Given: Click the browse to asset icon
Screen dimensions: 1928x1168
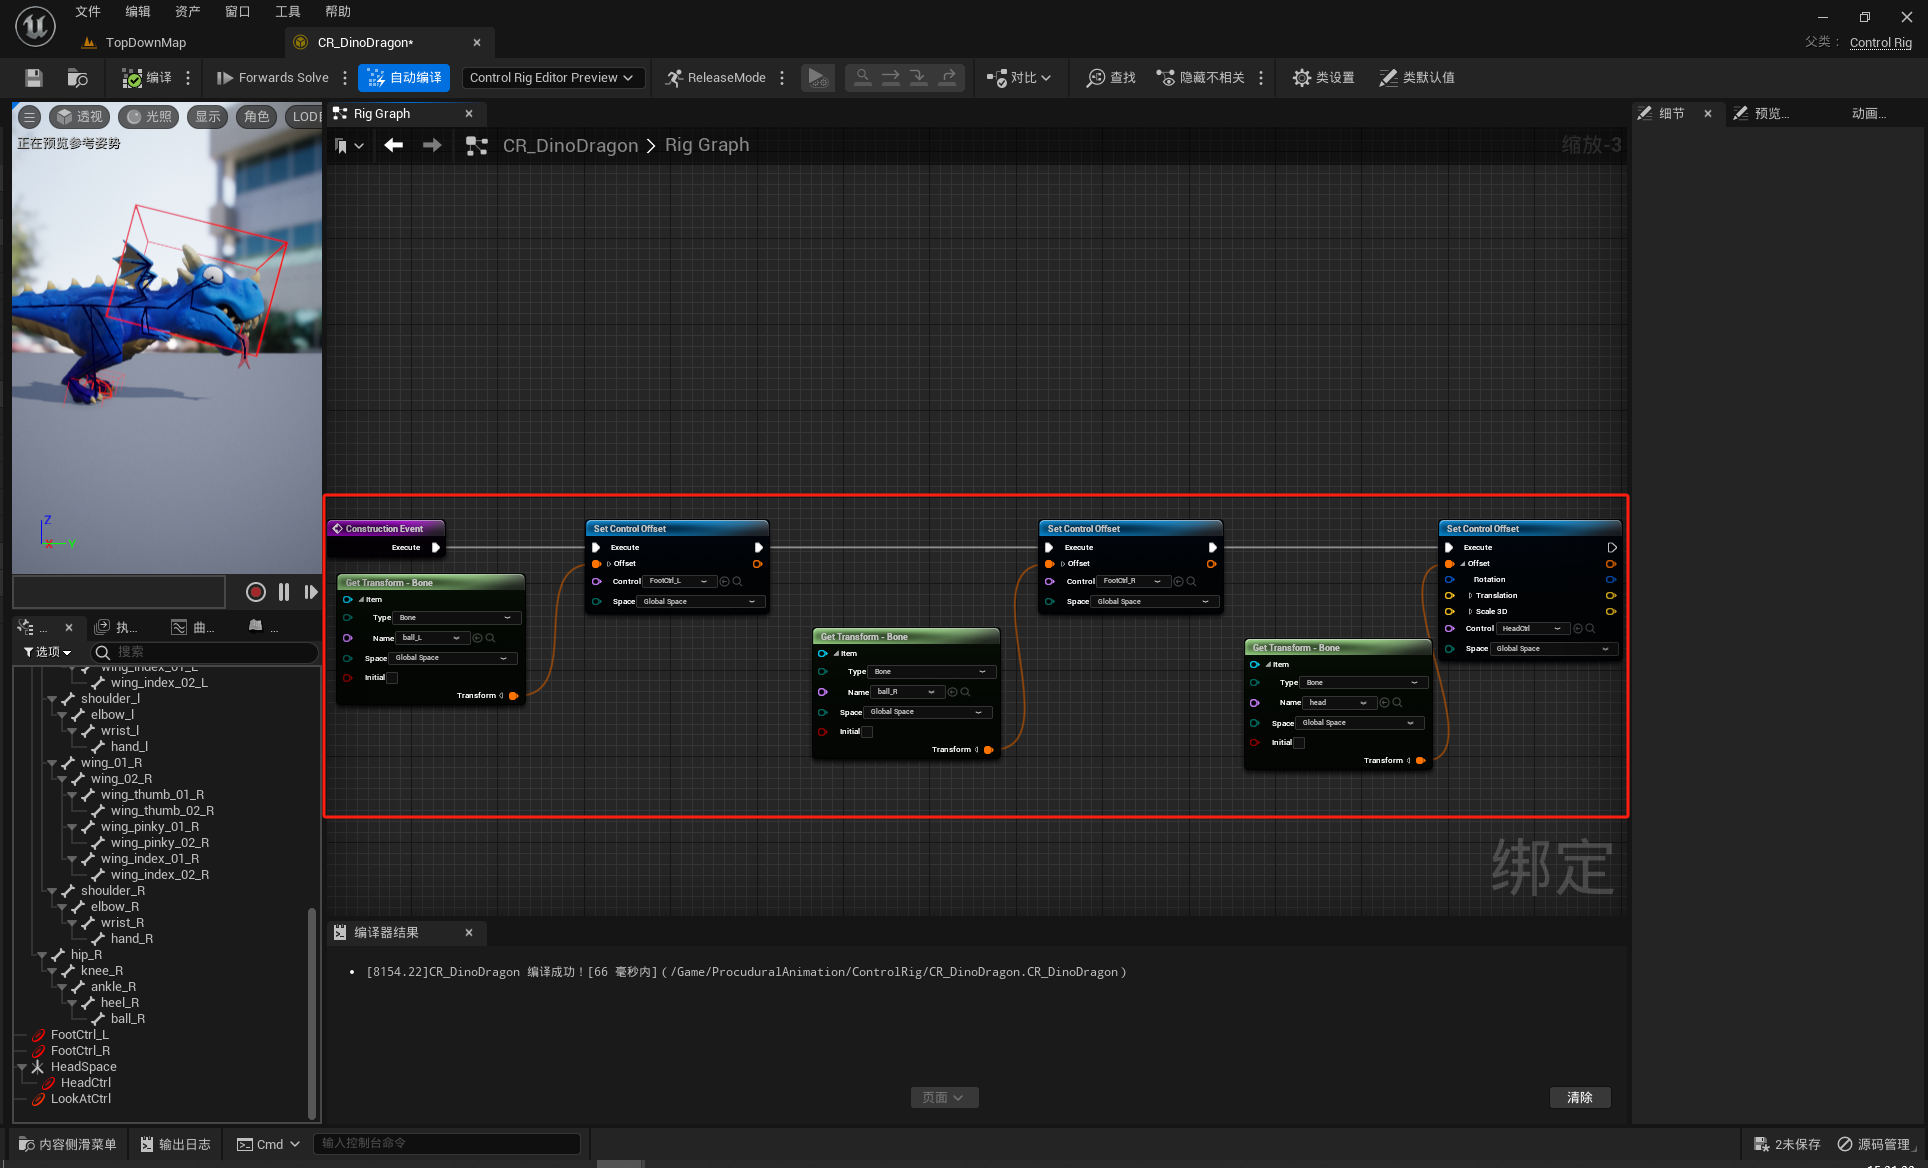Looking at the screenshot, I should point(77,78).
